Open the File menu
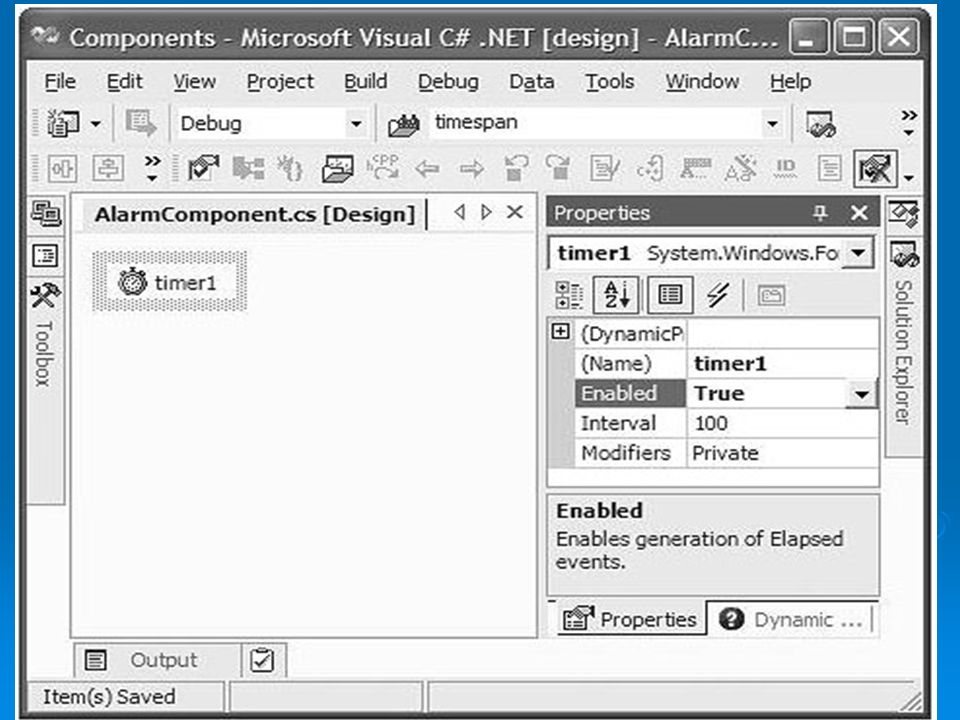This screenshot has height=720, width=960. point(60,81)
